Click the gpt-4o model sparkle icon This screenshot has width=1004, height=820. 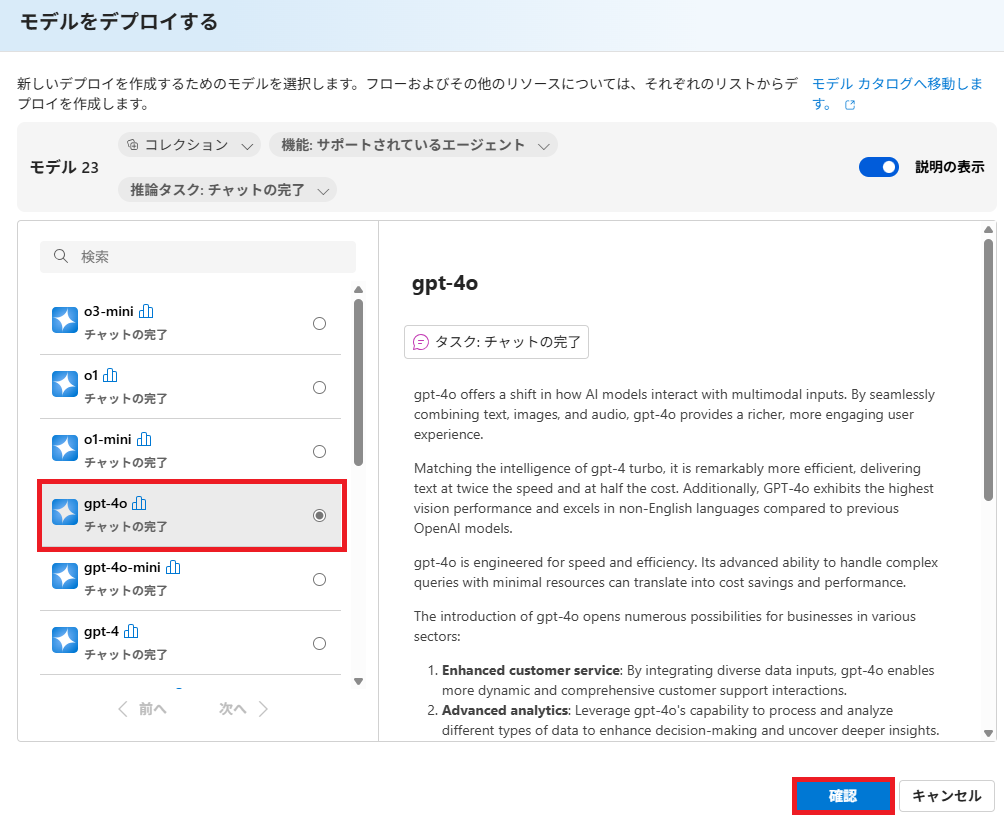click(x=65, y=512)
